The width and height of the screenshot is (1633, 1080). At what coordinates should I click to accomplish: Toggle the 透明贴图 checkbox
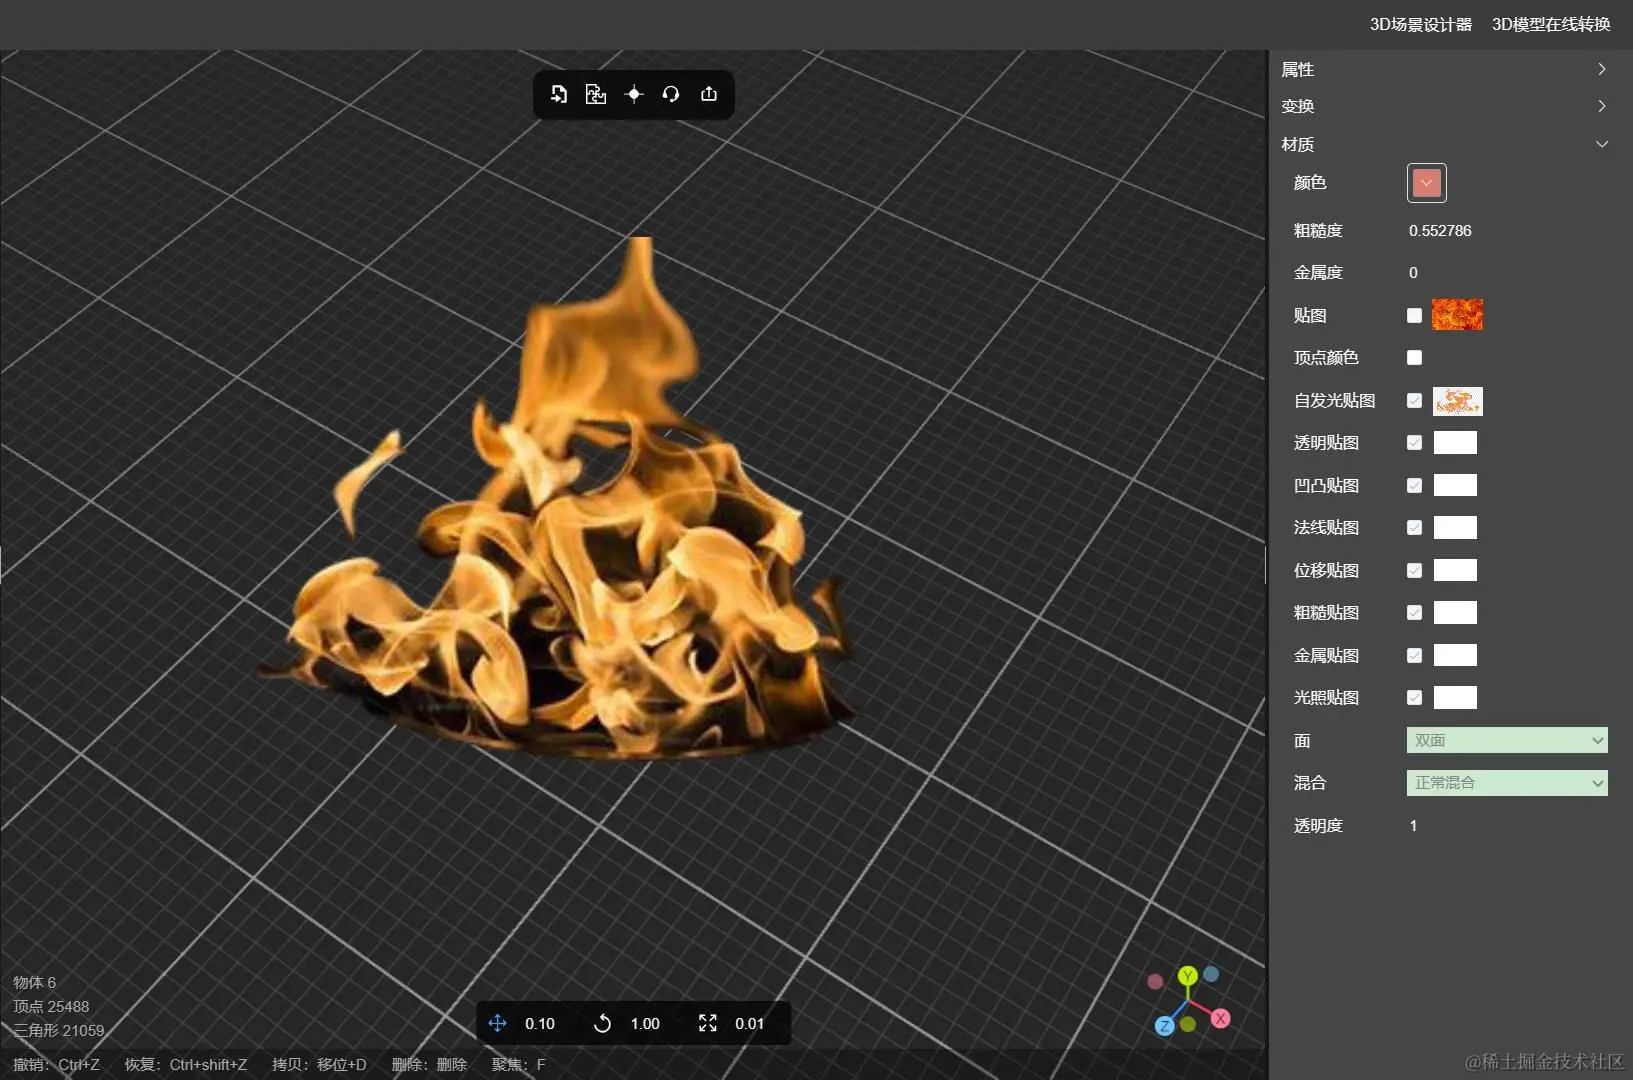(1414, 442)
